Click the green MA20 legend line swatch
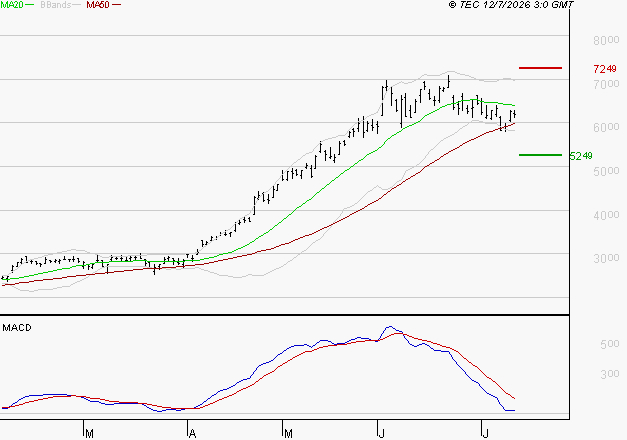The width and height of the screenshot is (627, 440). [30, 5]
